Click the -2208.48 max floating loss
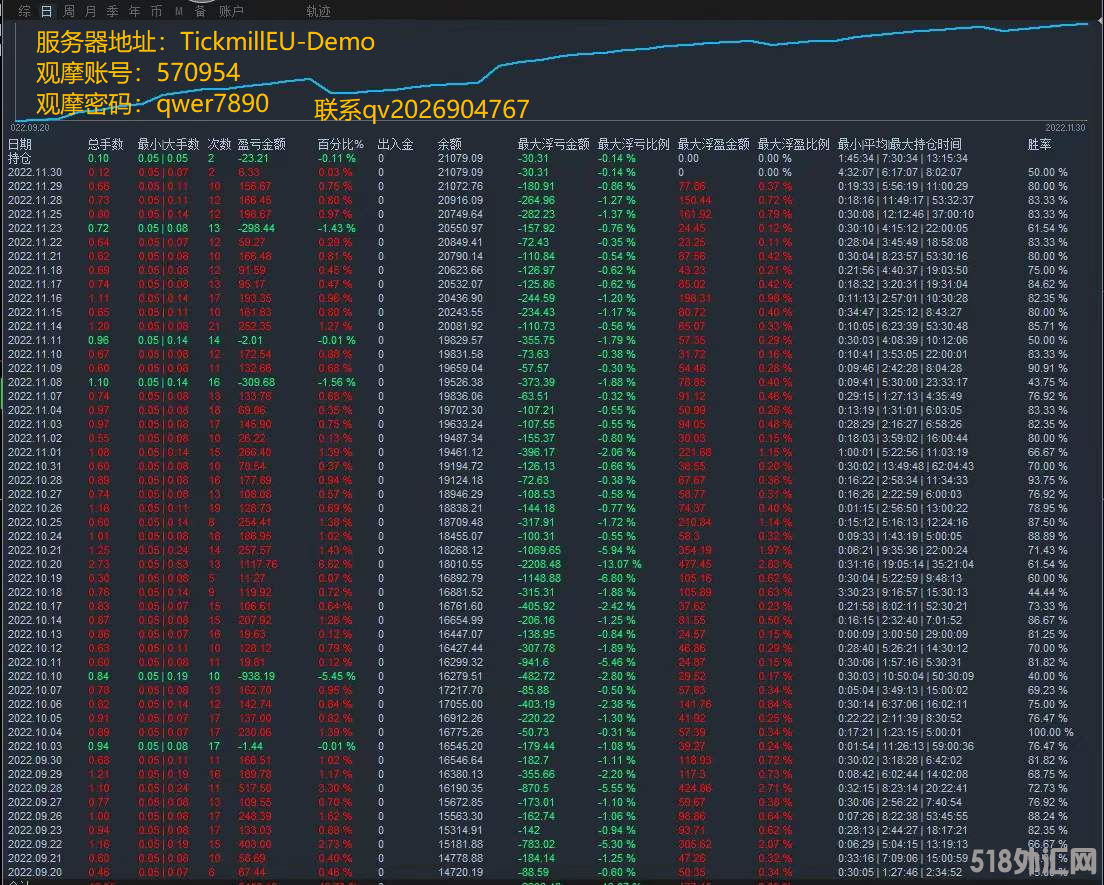 tap(539, 564)
